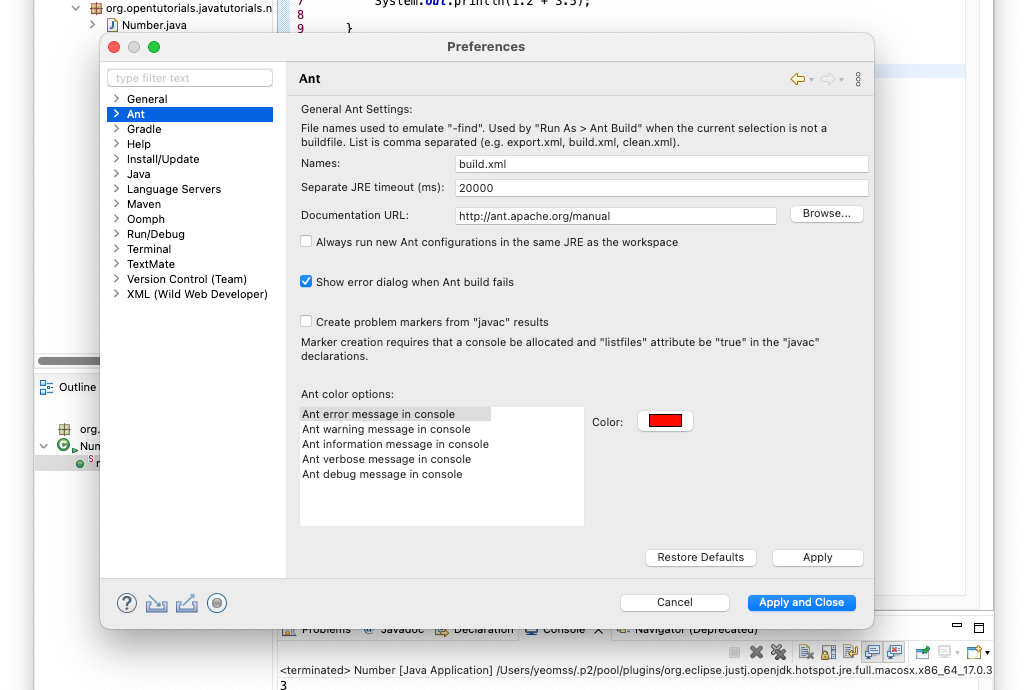The image size is (1028, 690).
Task: Click the Outline view icon
Action: pos(47,388)
